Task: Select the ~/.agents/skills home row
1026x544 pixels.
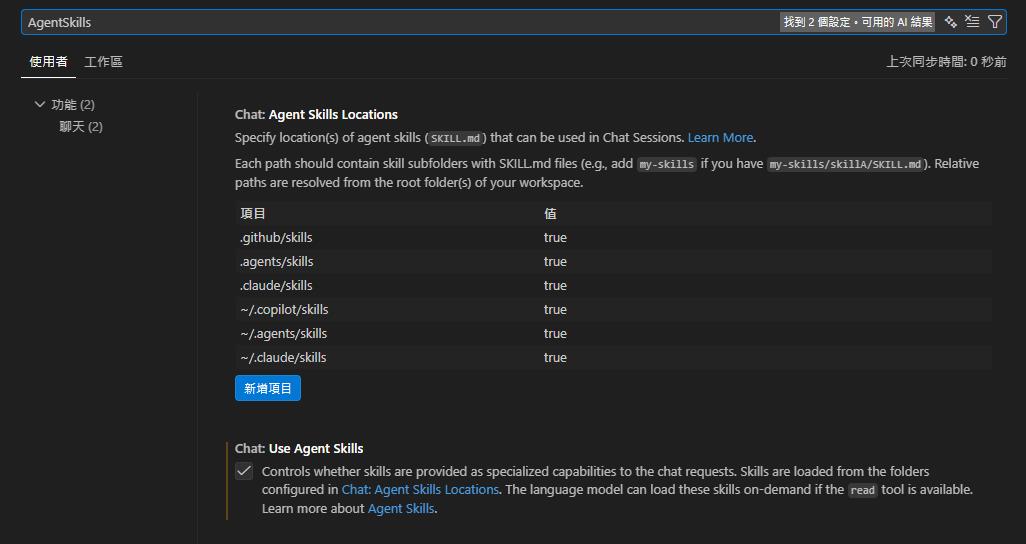Action: pyautogui.click(x=612, y=334)
